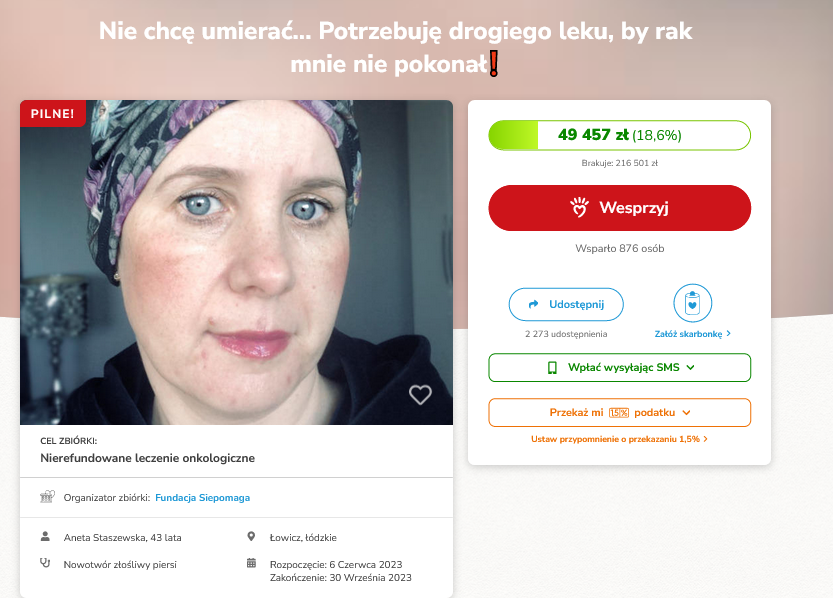833x598 pixels.
Task: Expand the Wpłać wysyłając SMS dropdown
Action: [619, 368]
